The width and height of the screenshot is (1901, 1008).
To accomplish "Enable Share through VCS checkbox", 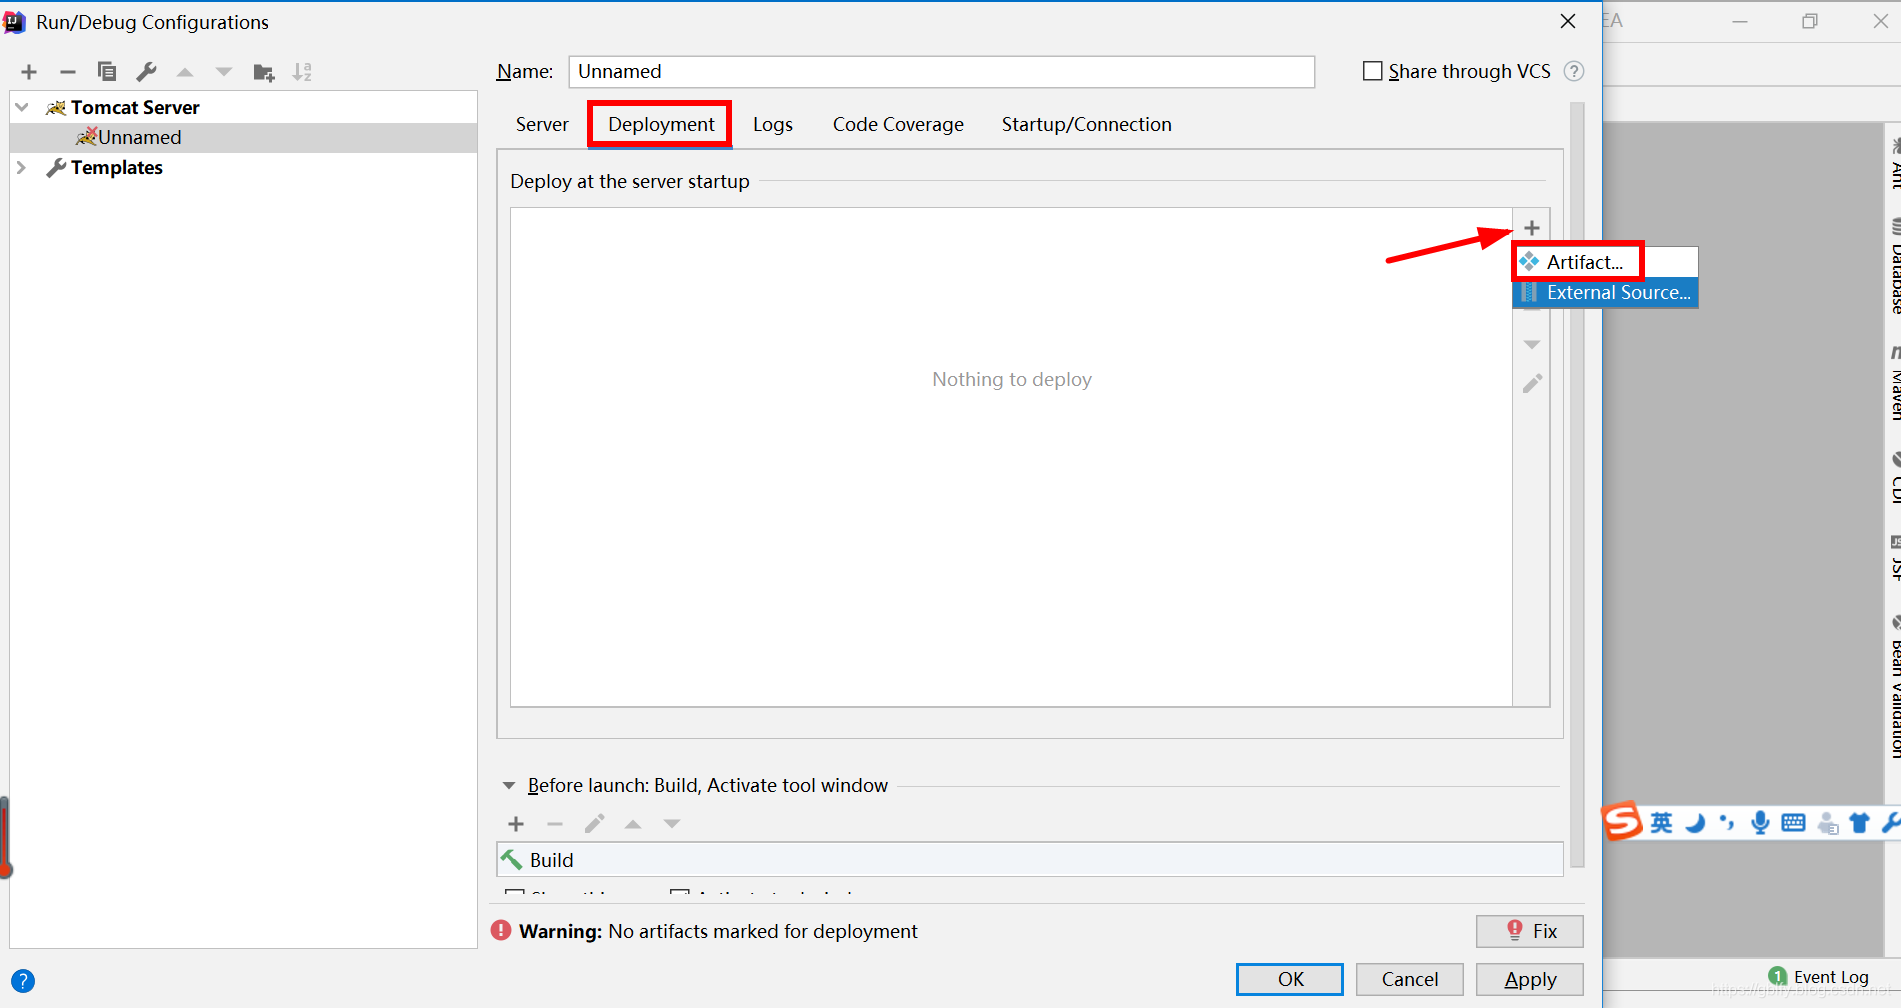I will pyautogui.click(x=1373, y=71).
